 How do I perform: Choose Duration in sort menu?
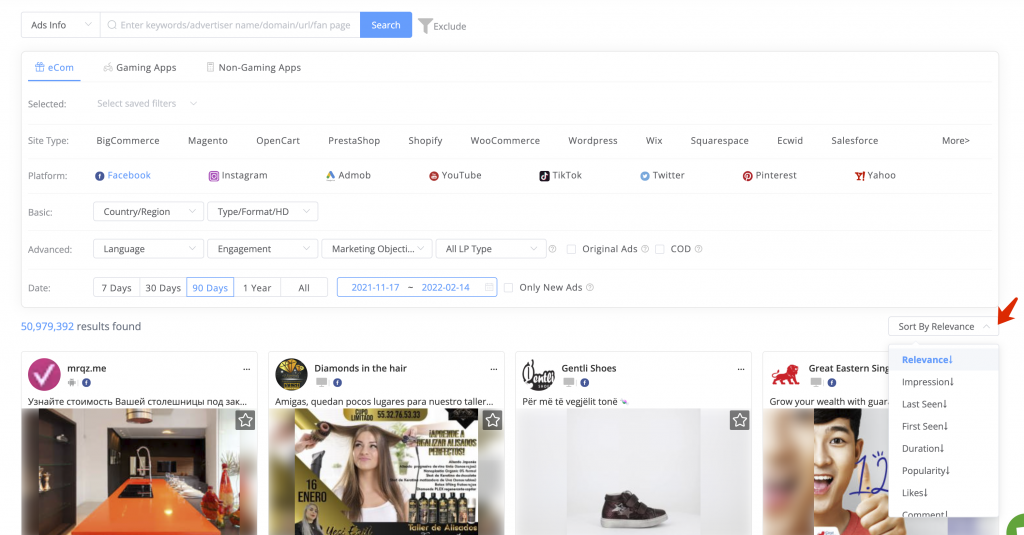coord(943,449)
